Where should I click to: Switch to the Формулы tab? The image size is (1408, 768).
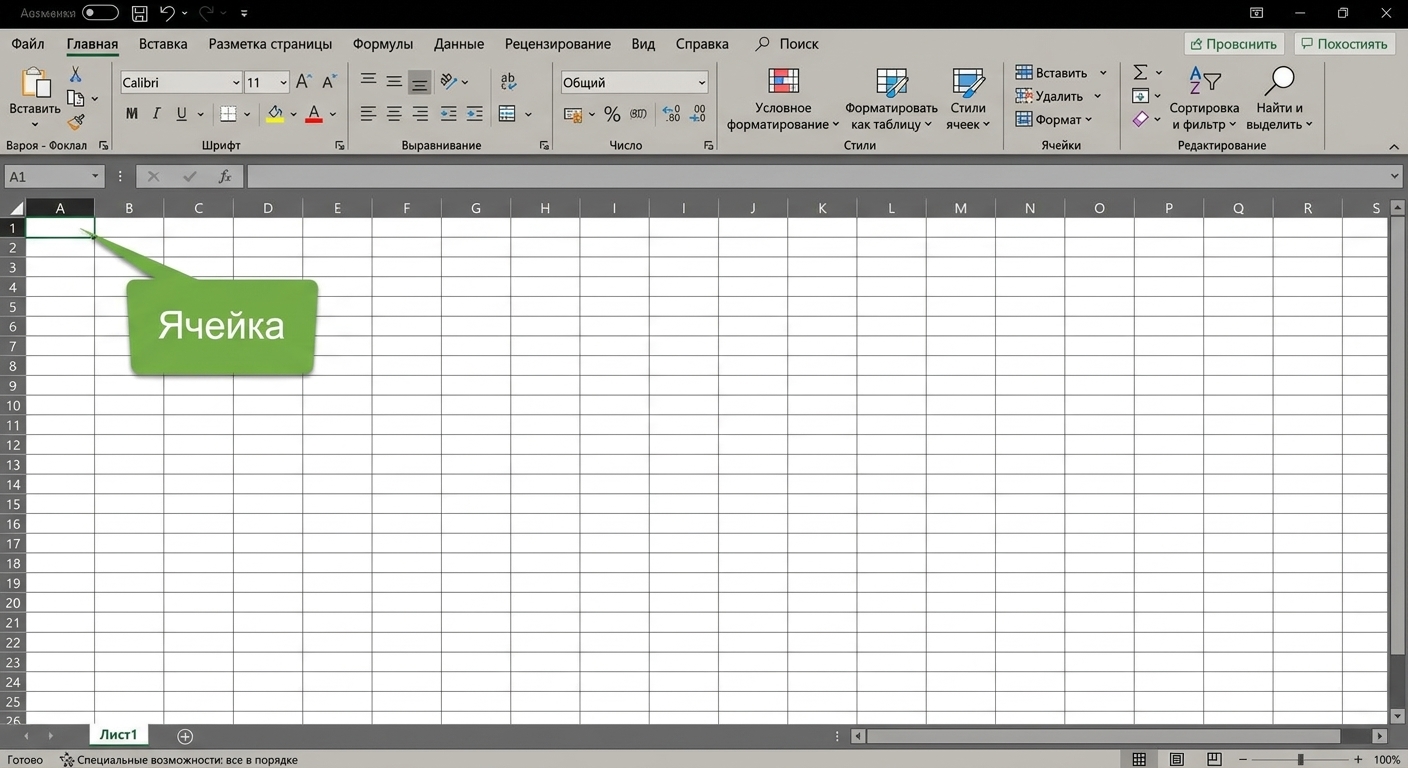coord(383,44)
